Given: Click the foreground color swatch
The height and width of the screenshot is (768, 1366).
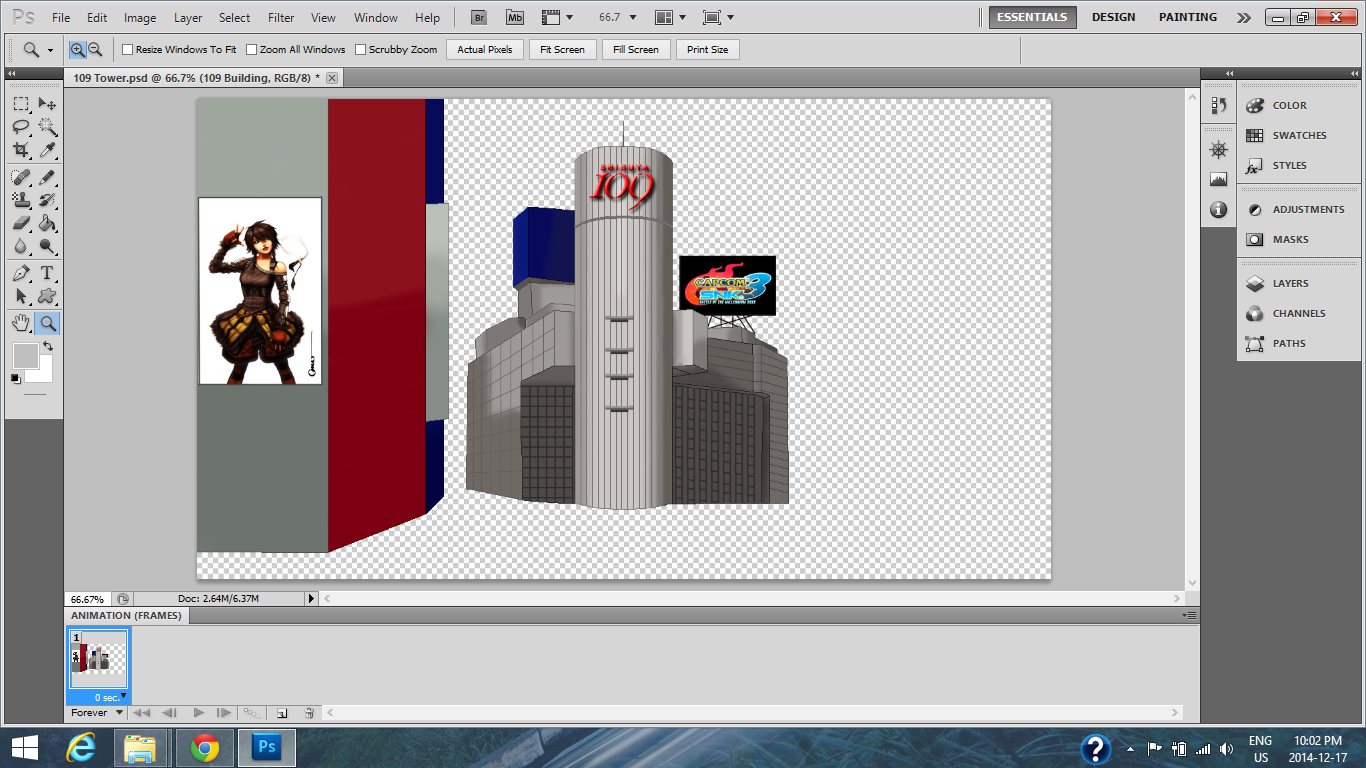Looking at the screenshot, I should click(25, 355).
